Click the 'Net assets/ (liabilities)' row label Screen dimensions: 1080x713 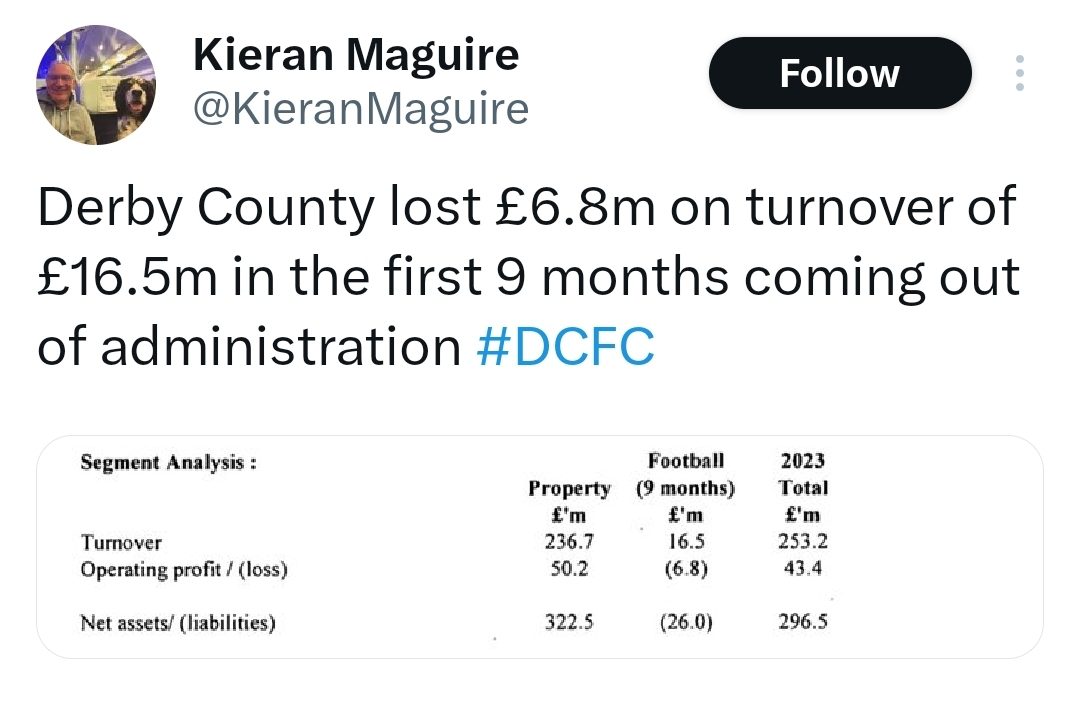[178, 623]
